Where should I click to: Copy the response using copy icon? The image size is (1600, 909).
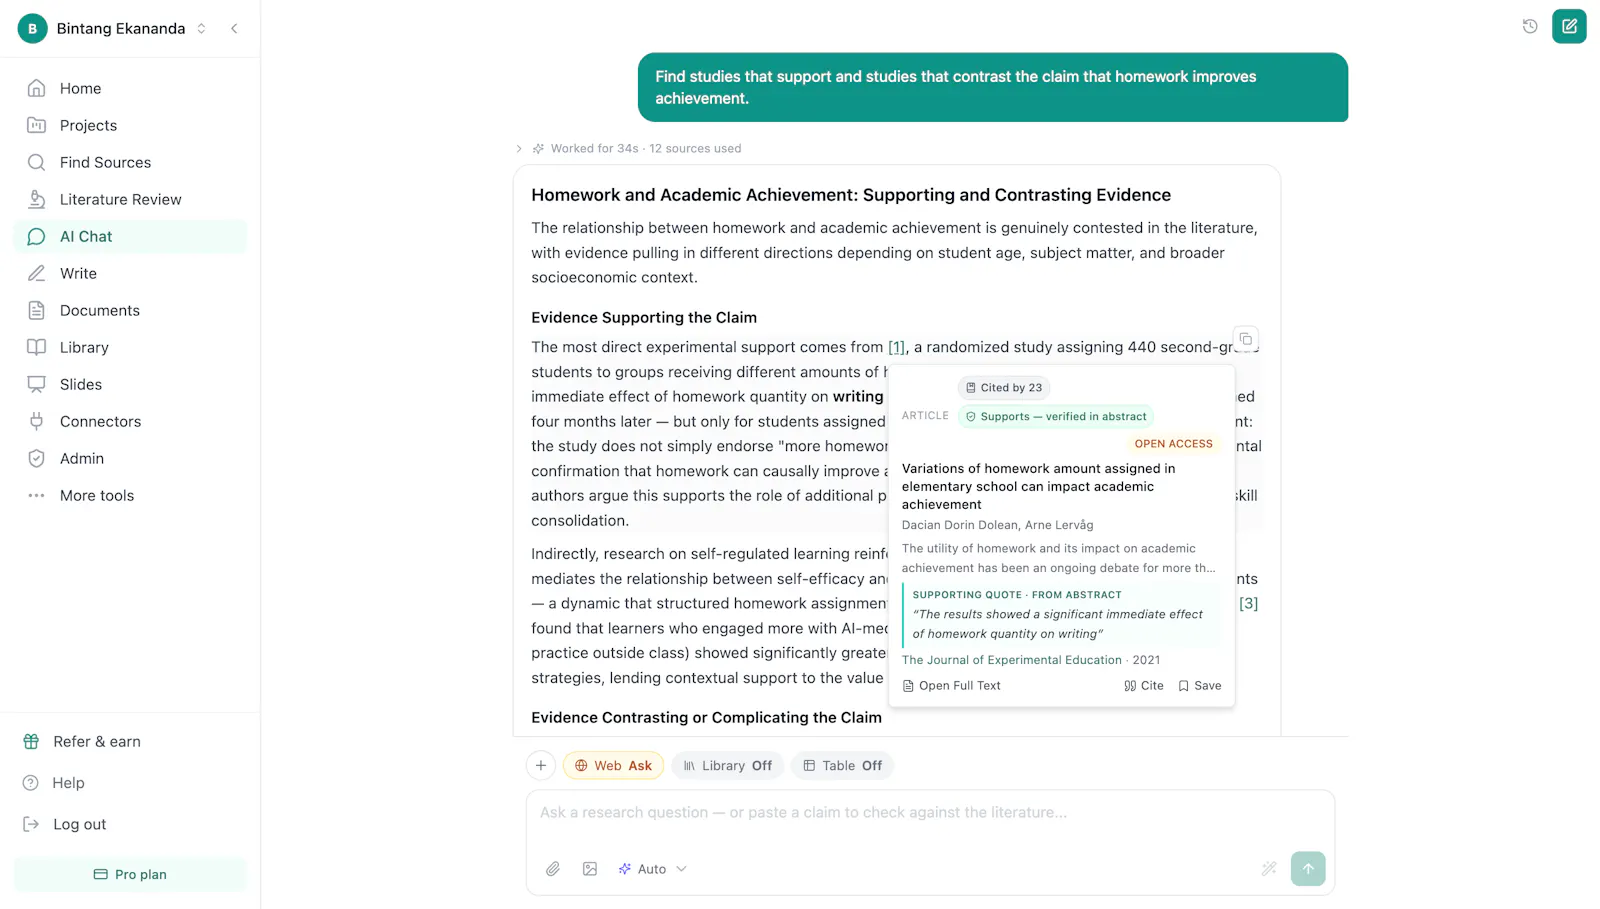[1246, 339]
